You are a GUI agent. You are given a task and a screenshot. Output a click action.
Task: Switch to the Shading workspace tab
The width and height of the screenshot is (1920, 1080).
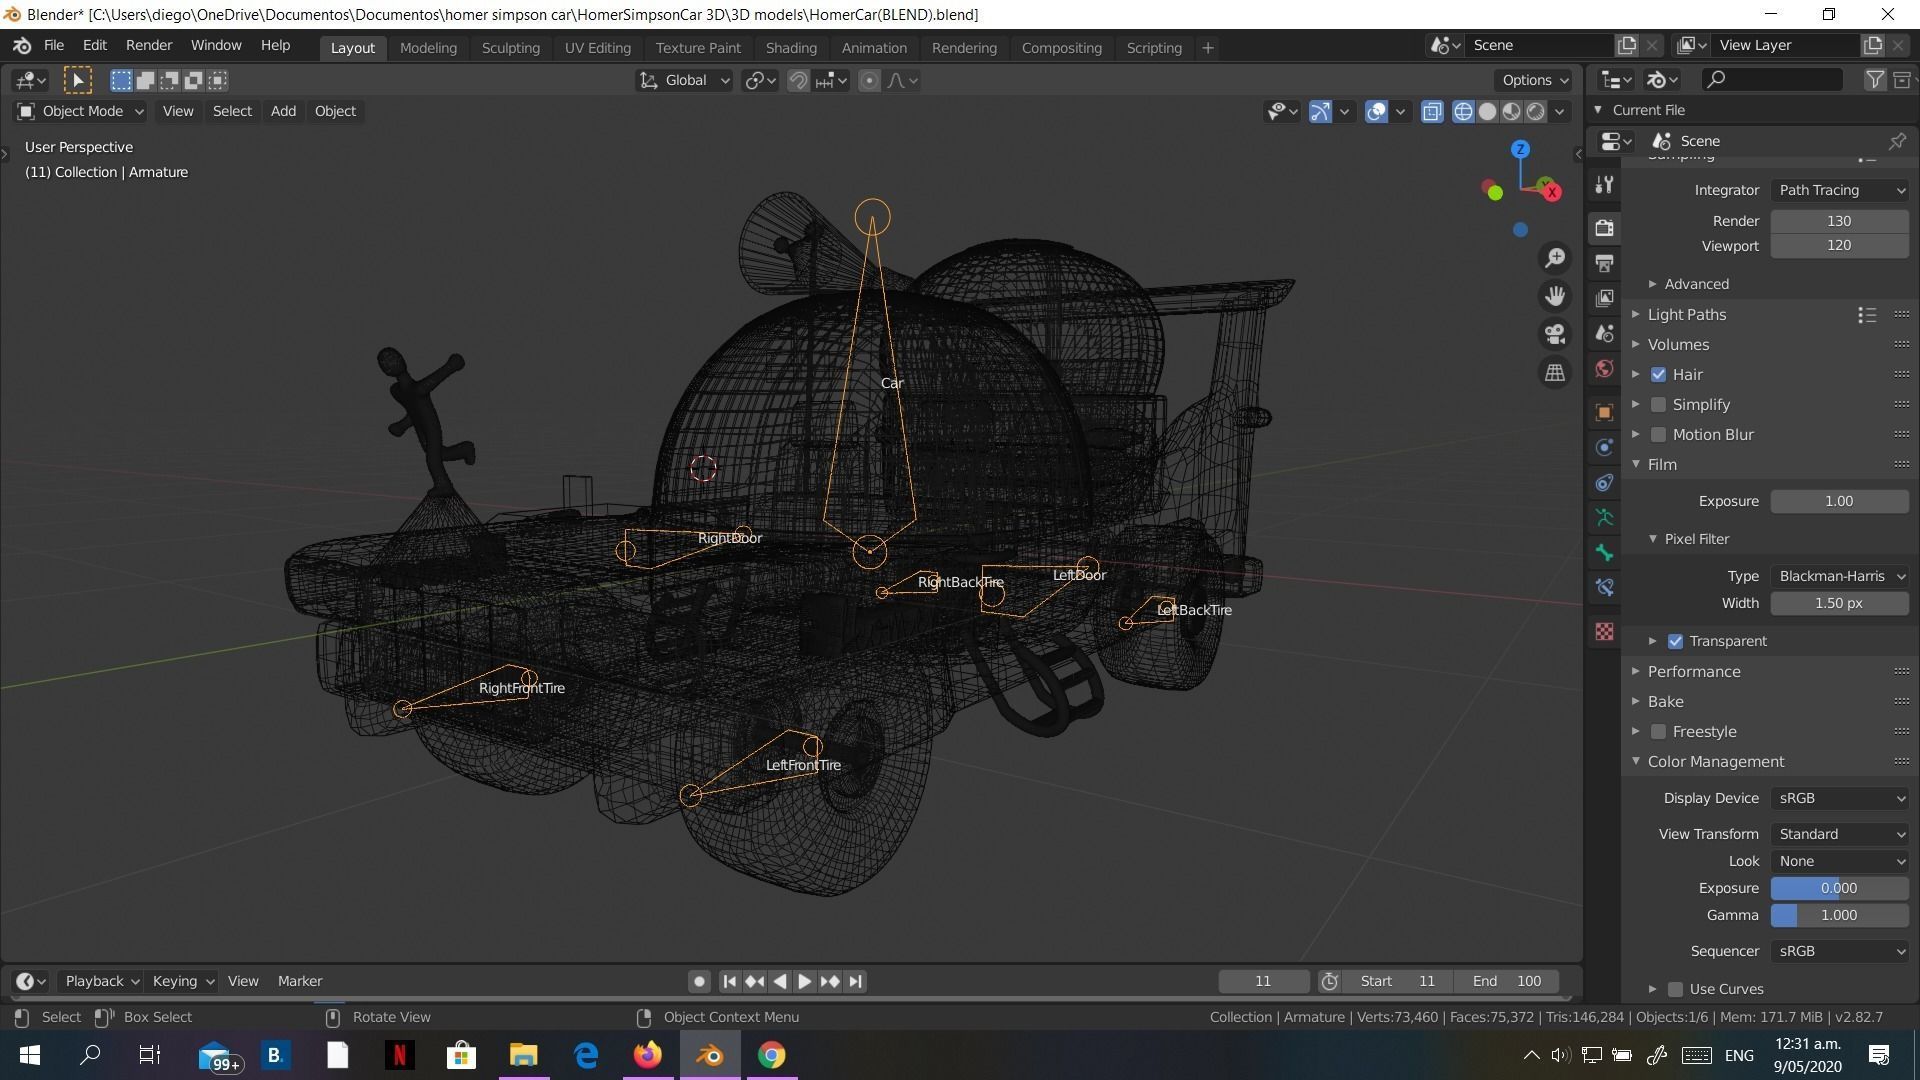[791, 47]
